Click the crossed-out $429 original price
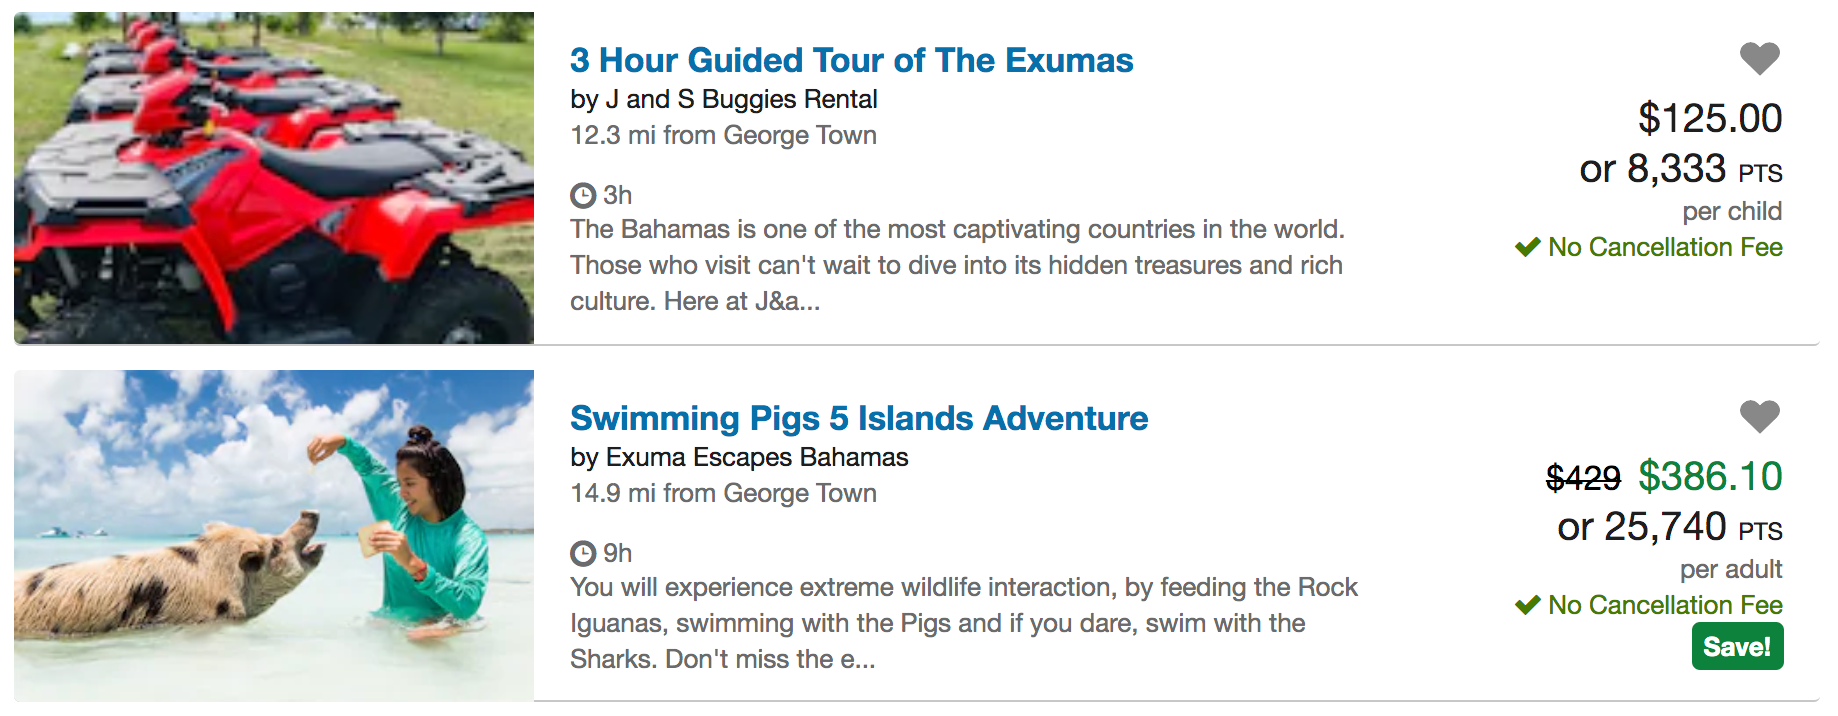The width and height of the screenshot is (1838, 716). pyautogui.click(x=1582, y=478)
